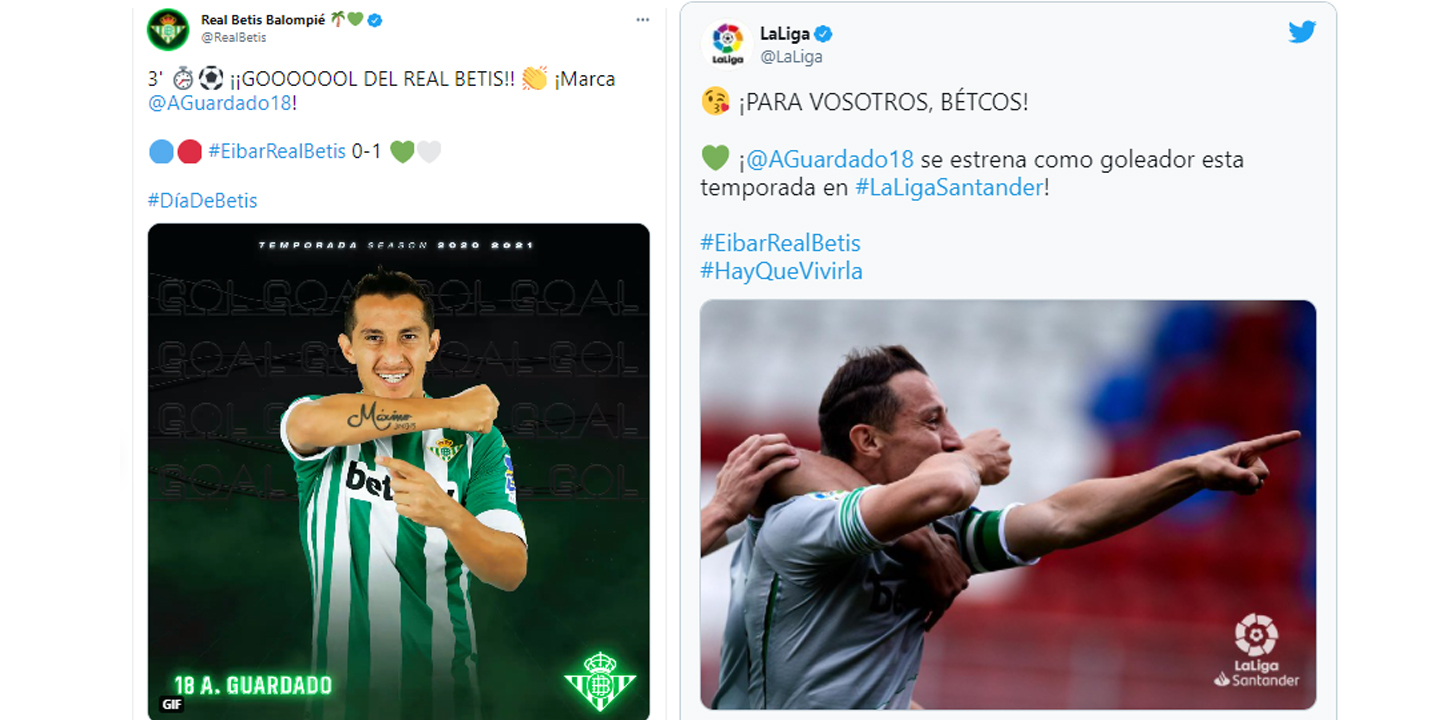Click the Real Betis crest in the GIF
This screenshot has height=720, width=1440.
[x=599, y=681]
